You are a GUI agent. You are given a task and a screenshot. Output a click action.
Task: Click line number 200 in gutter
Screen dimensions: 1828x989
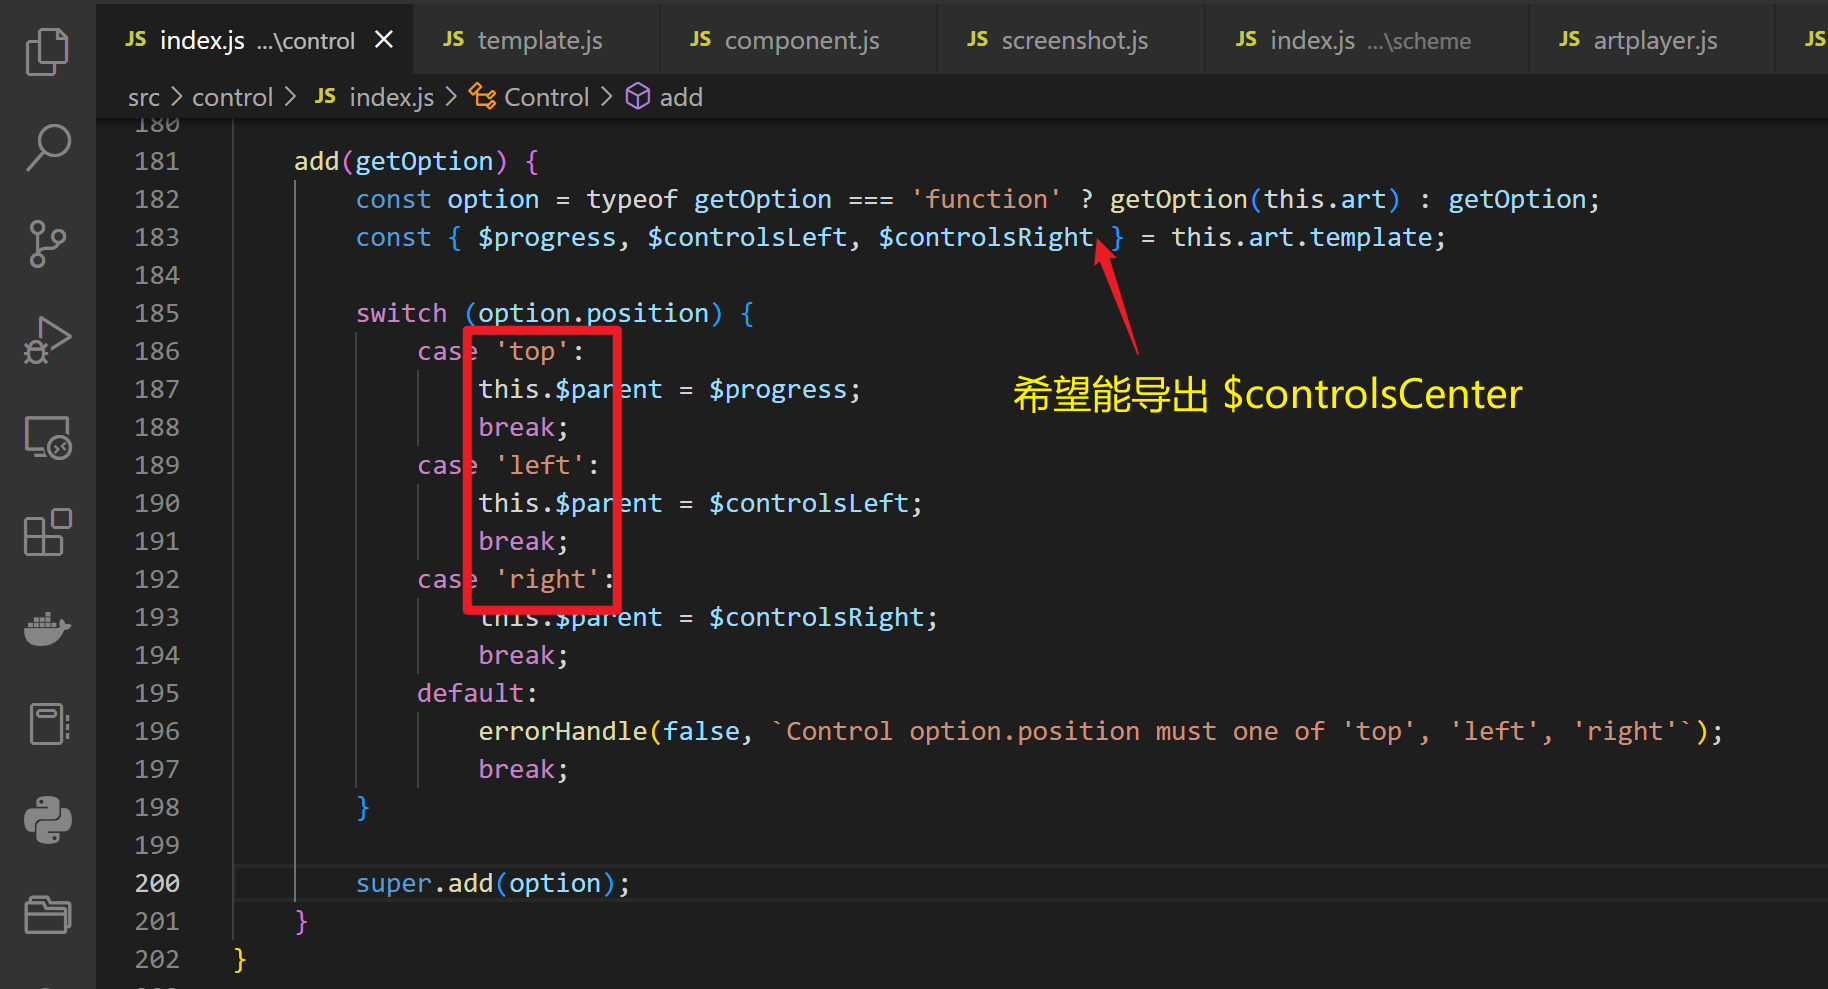[x=157, y=883]
